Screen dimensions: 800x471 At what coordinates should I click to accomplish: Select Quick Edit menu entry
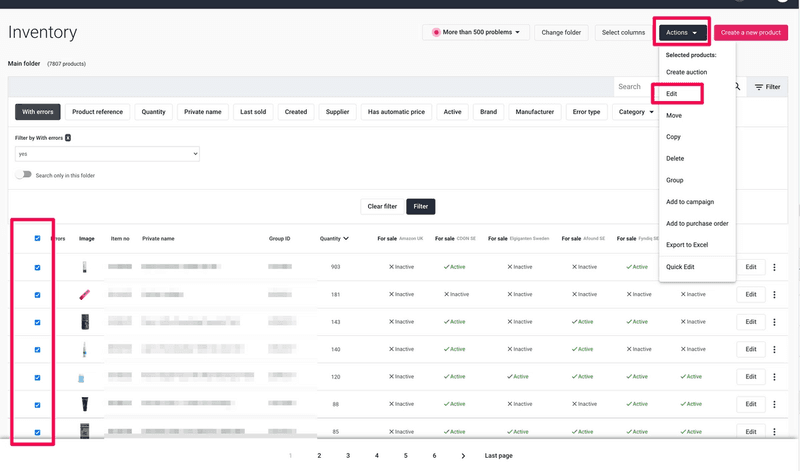point(680,267)
